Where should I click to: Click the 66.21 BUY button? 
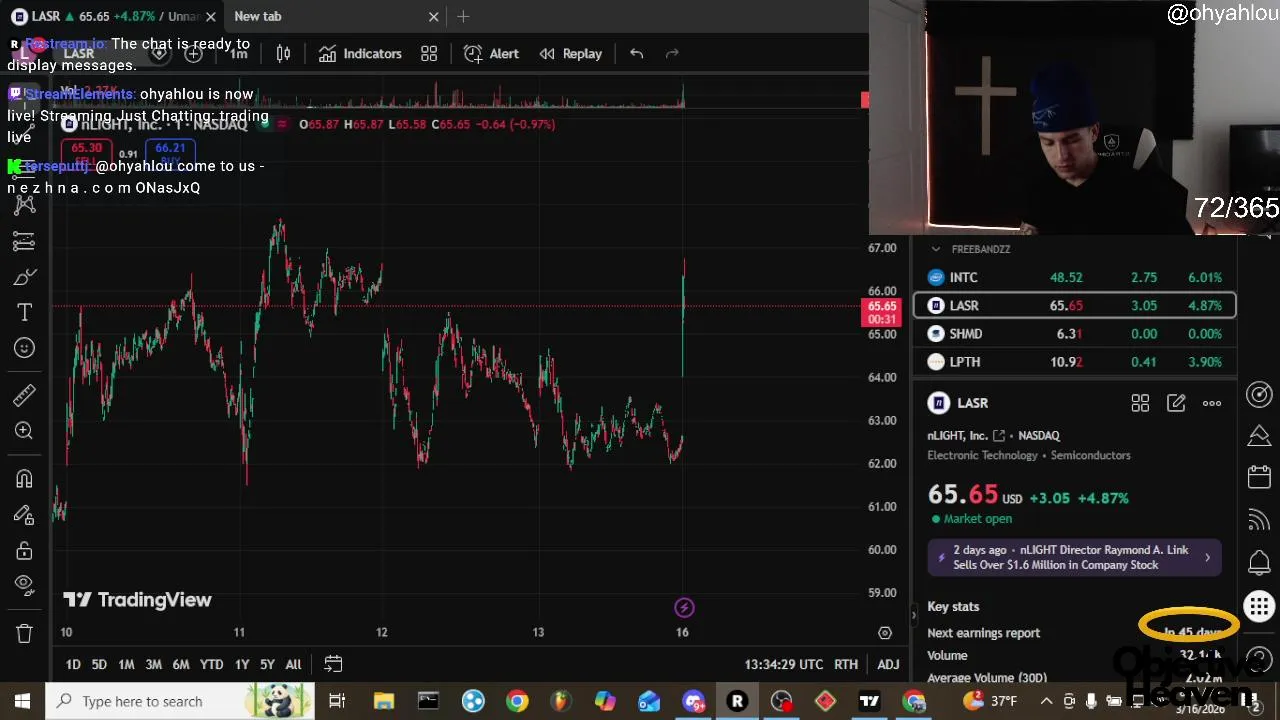coord(170,152)
